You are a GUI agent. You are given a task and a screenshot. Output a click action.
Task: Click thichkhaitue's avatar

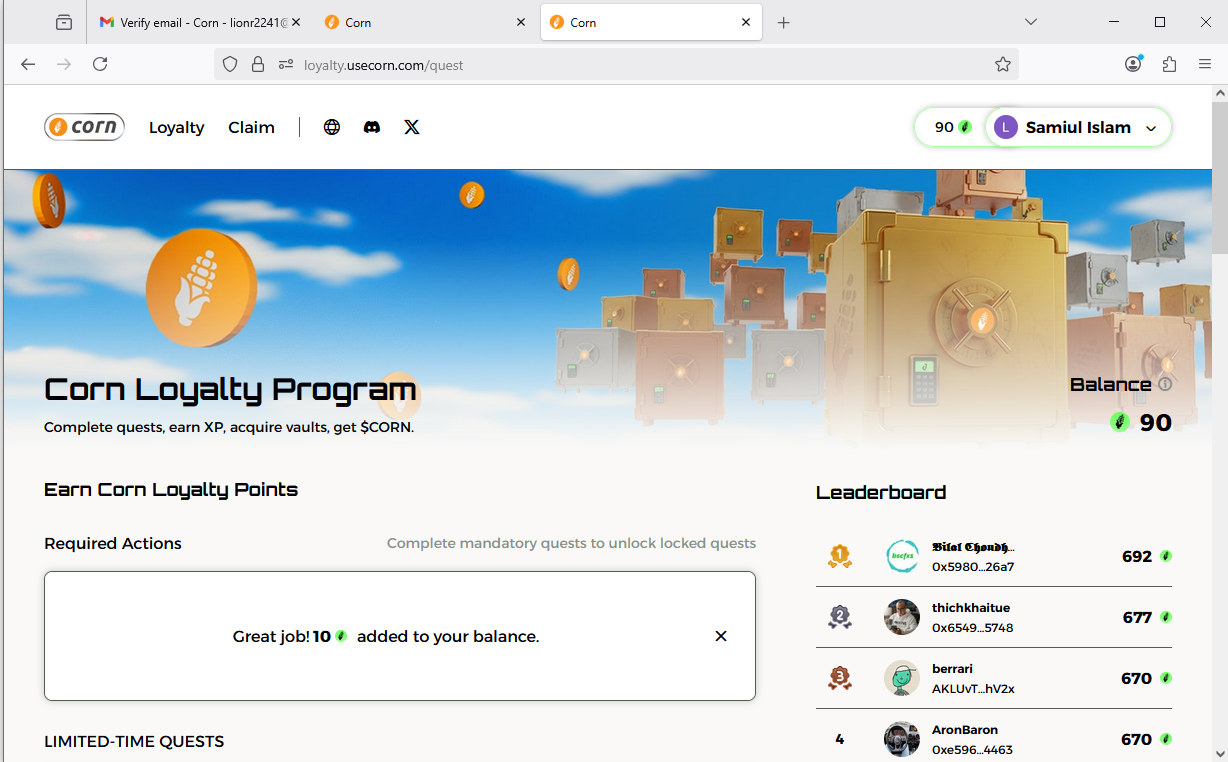[x=902, y=617]
